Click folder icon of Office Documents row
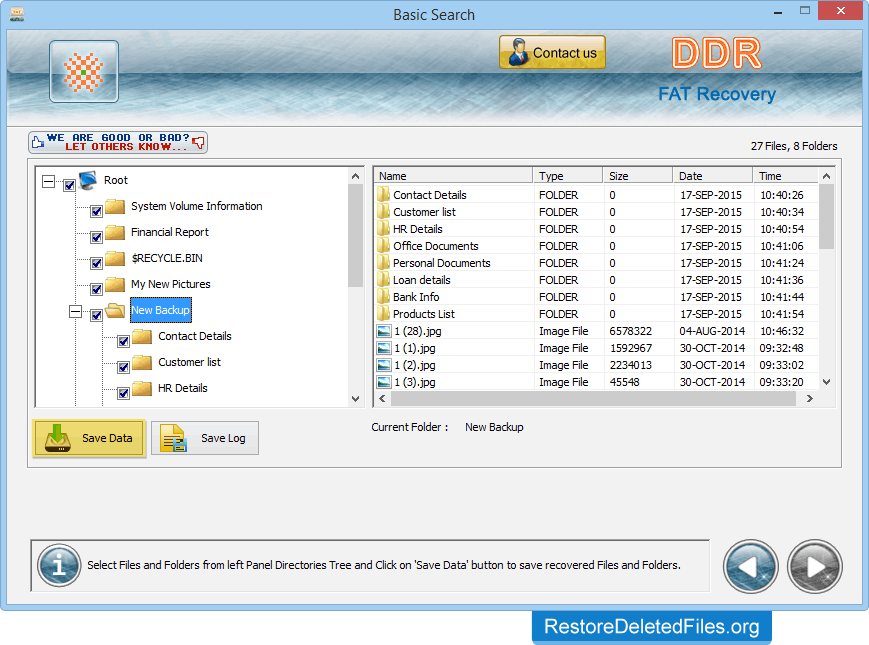 point(384,245)
